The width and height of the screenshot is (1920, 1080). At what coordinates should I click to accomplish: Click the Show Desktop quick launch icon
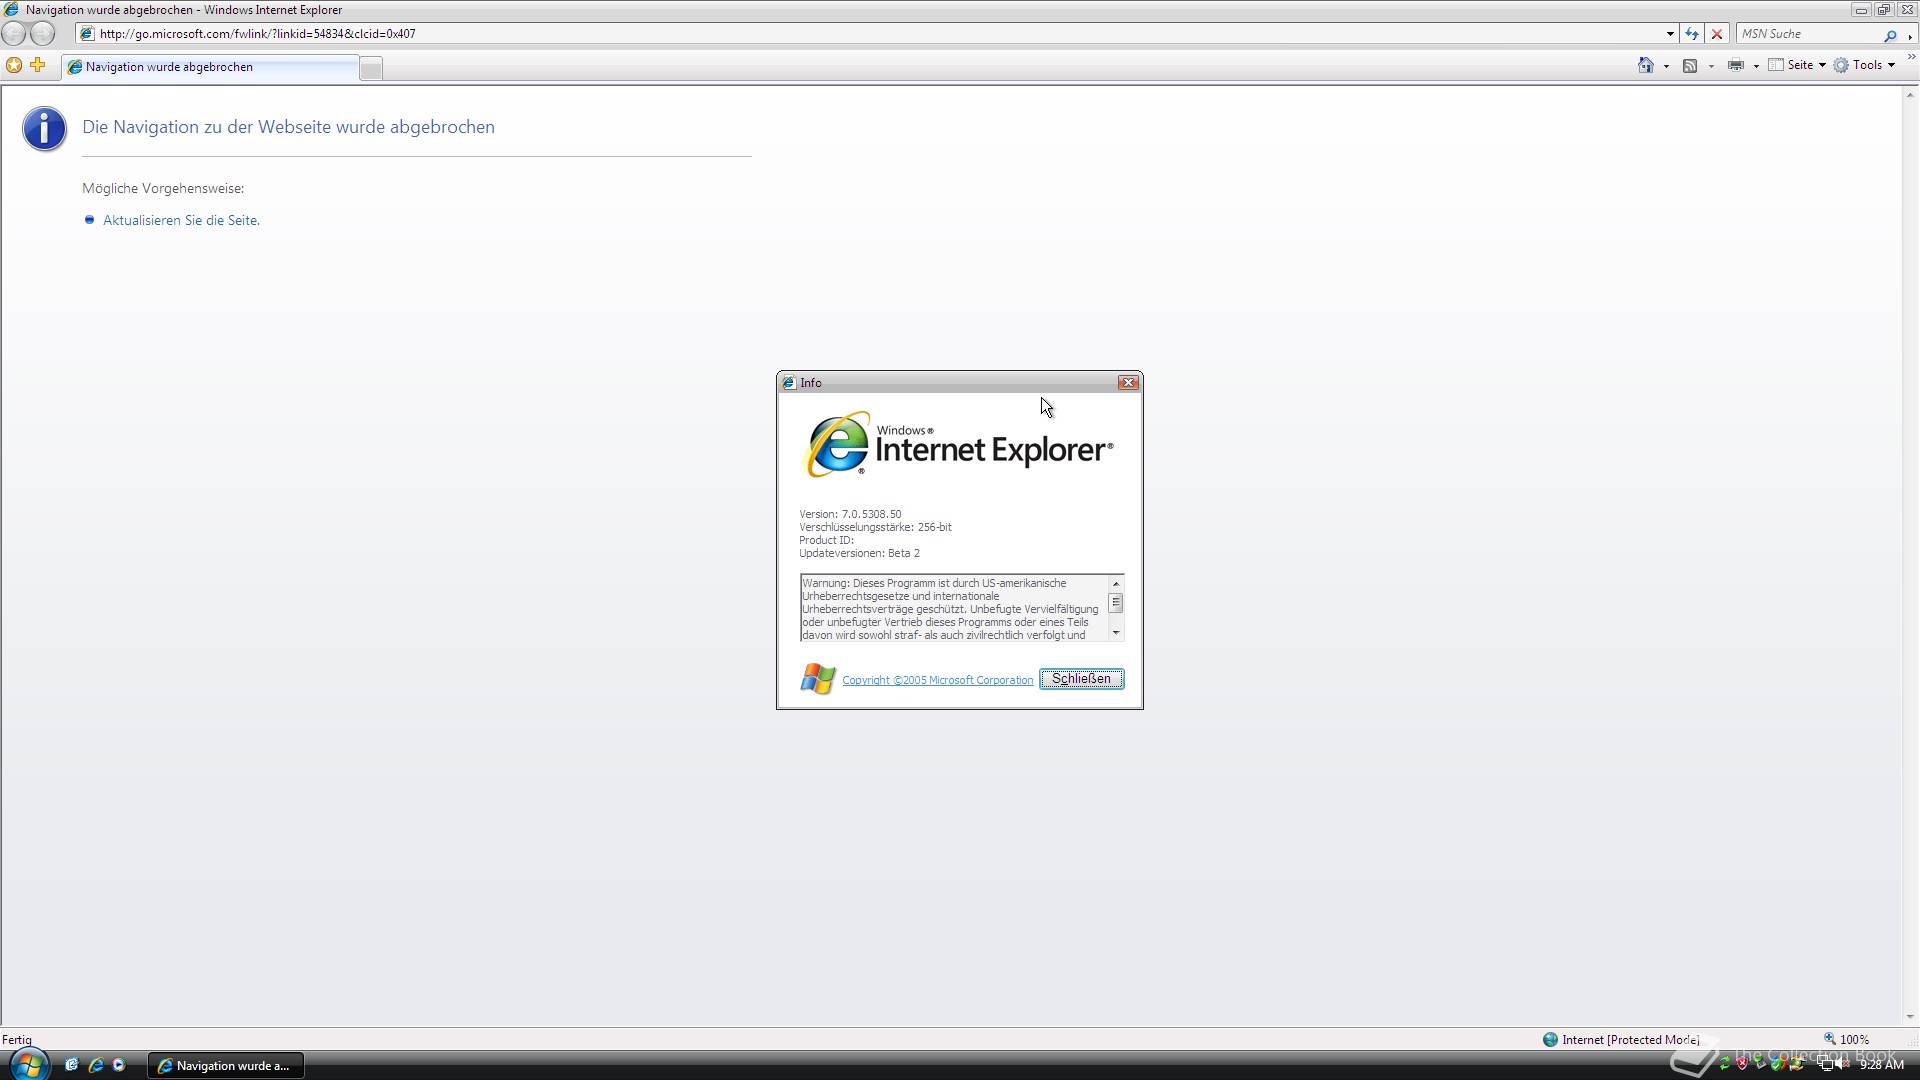click(x=71, y=1065)
